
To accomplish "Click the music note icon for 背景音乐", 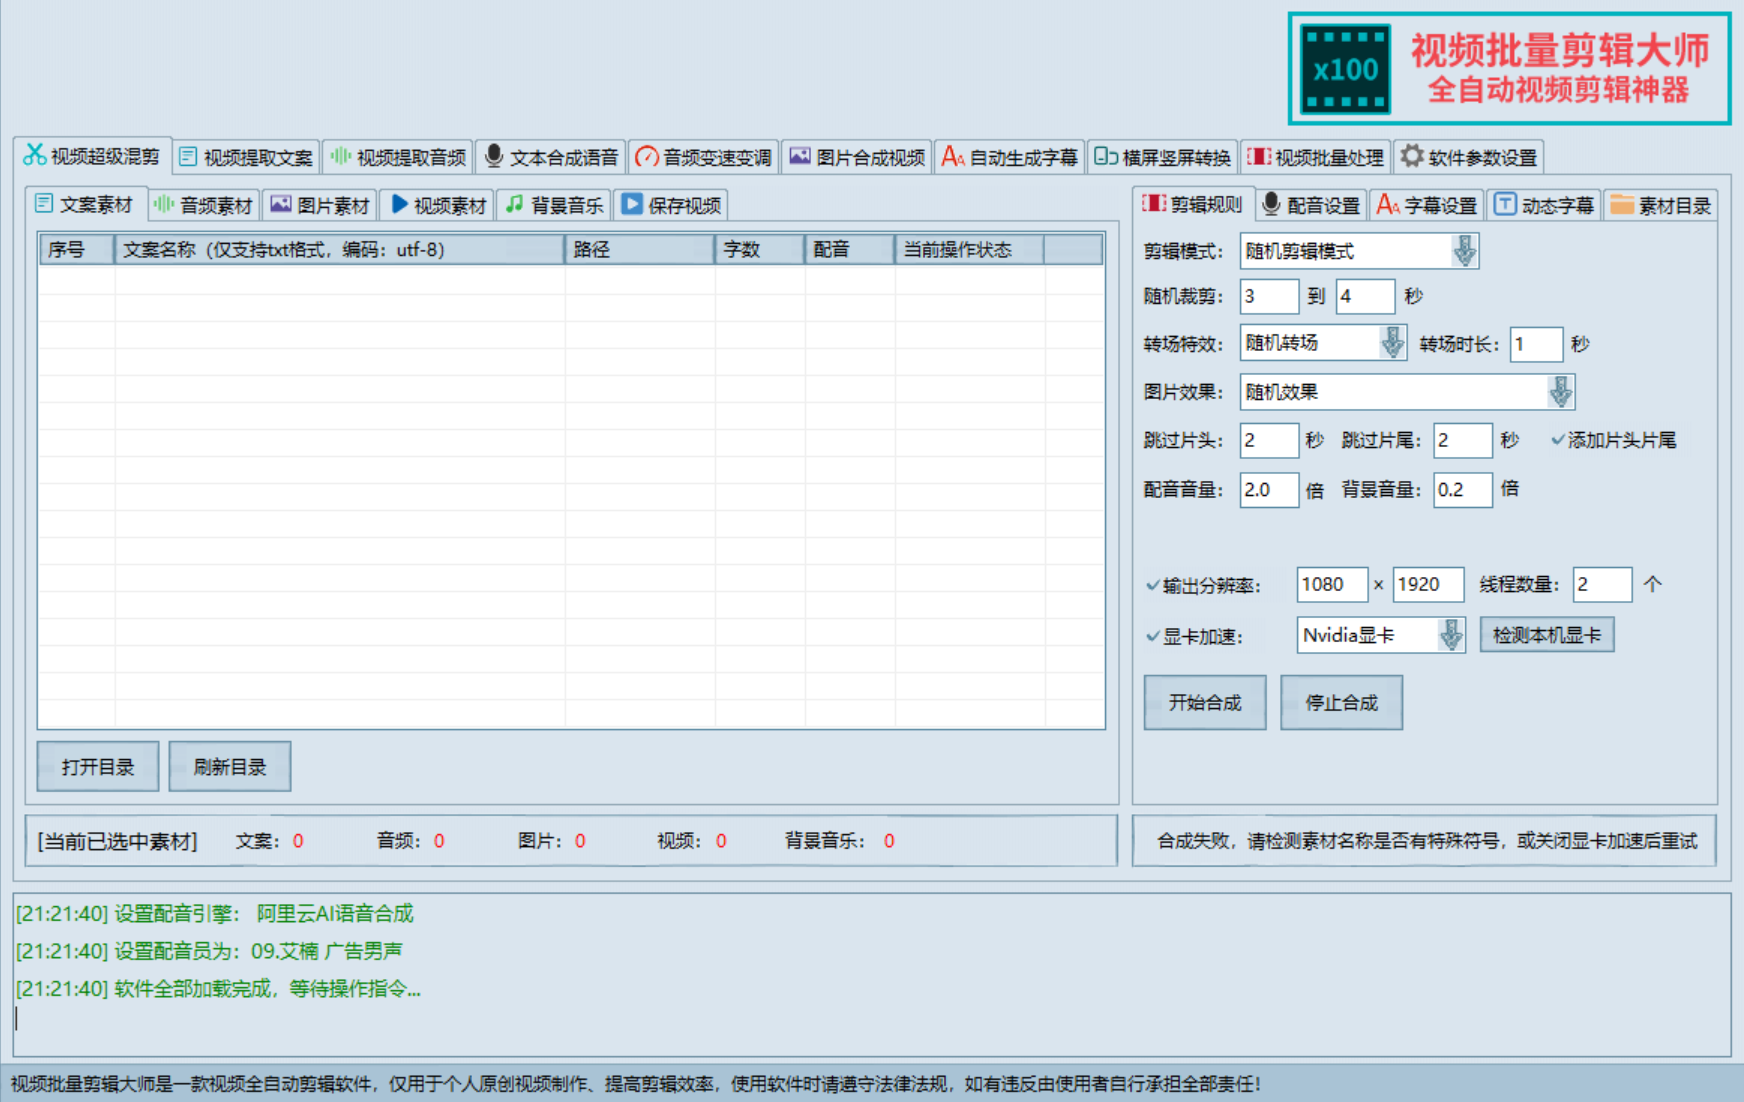I will 514,205.
